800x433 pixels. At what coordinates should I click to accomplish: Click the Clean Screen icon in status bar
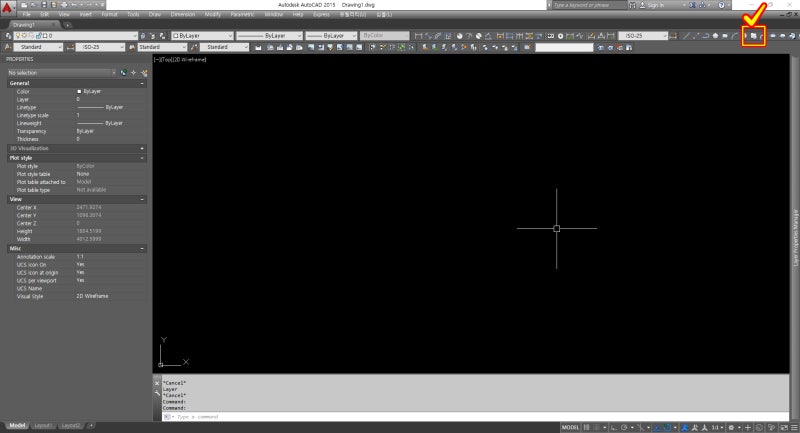tap(784, 427)
